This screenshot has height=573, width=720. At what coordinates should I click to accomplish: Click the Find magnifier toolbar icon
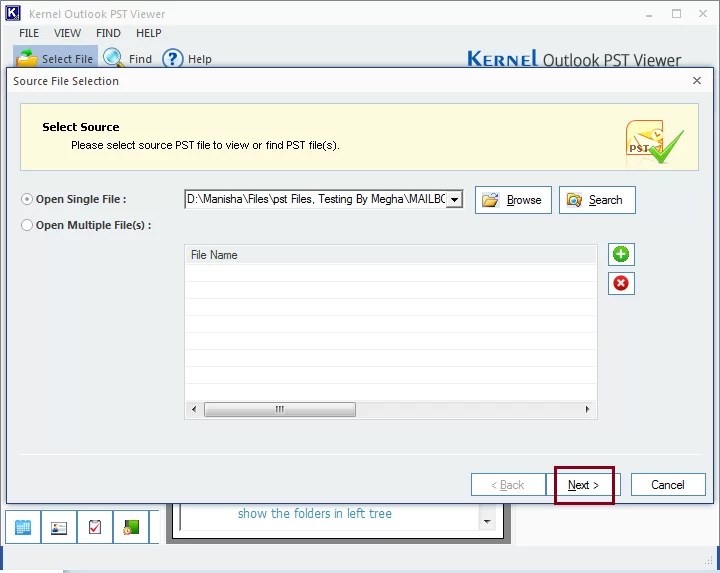[x=113, y=58]
